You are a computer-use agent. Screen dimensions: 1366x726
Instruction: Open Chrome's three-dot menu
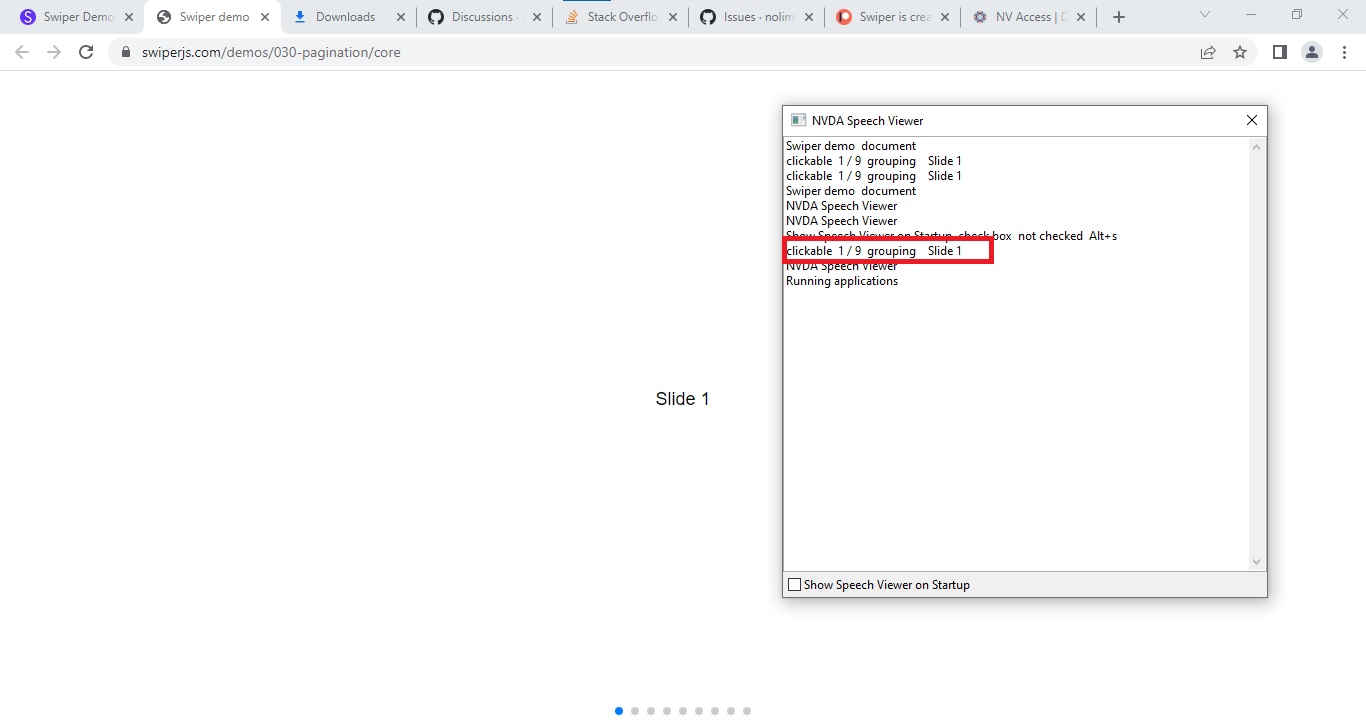[x=1345, y=52]
